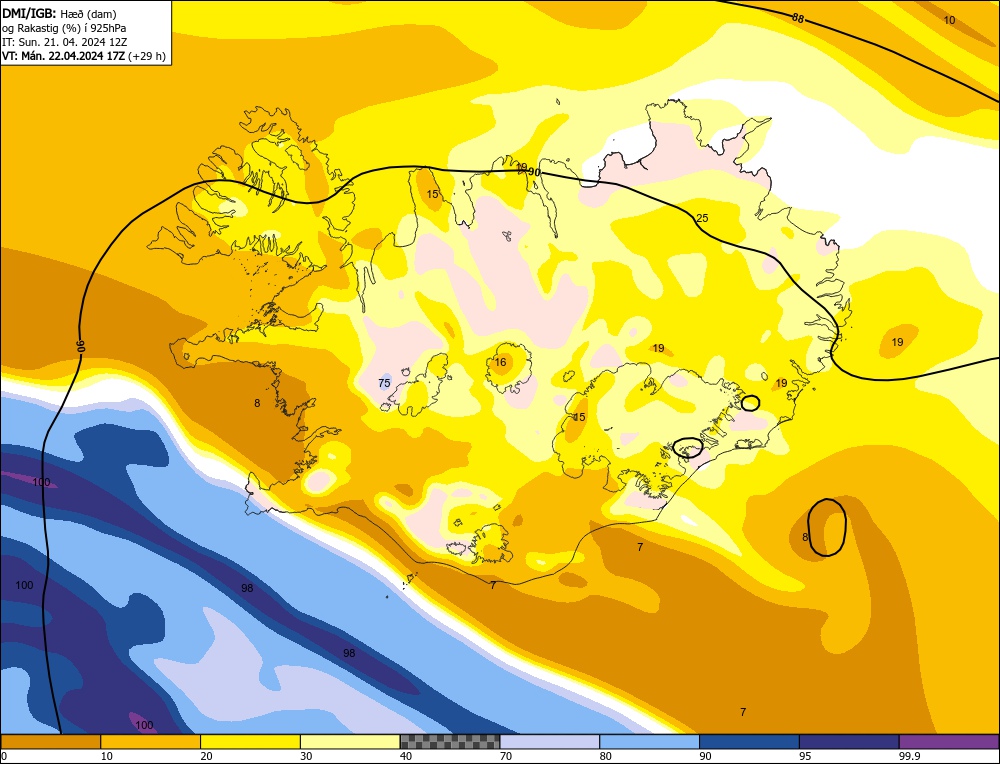Select the 70–80% lavender legend swatch
Viewport: 1000px width, 764px height.
tap(550, 742)
